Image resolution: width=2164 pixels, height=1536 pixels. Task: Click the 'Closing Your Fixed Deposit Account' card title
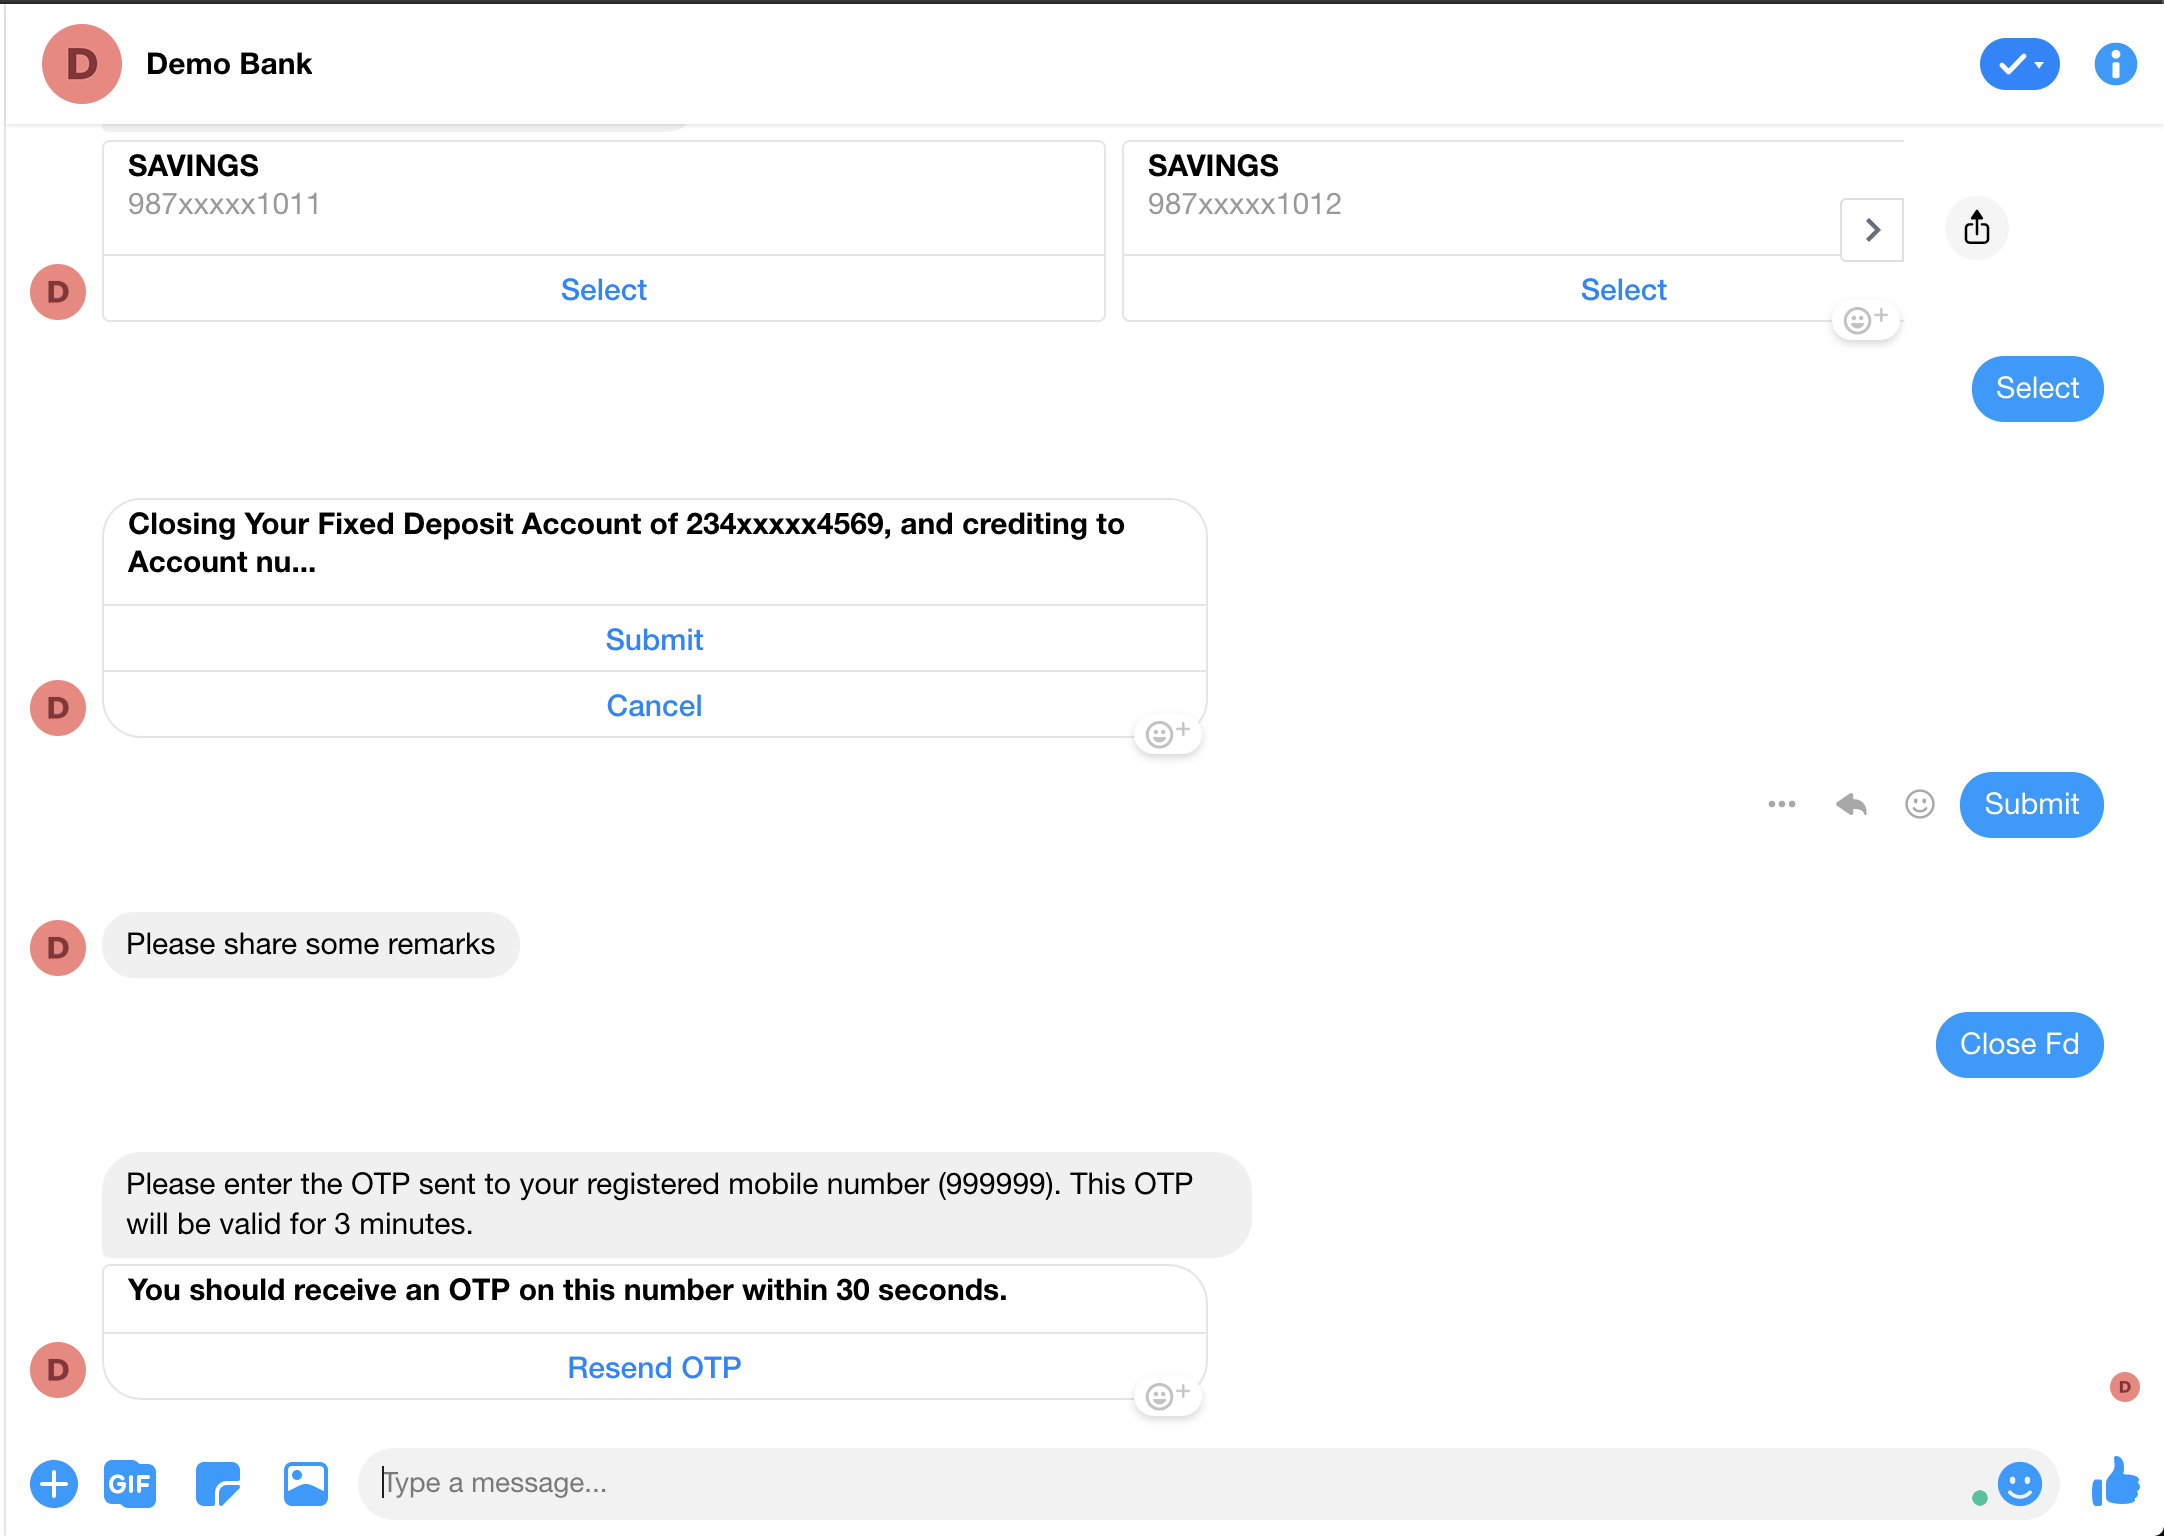click(626, 543)
